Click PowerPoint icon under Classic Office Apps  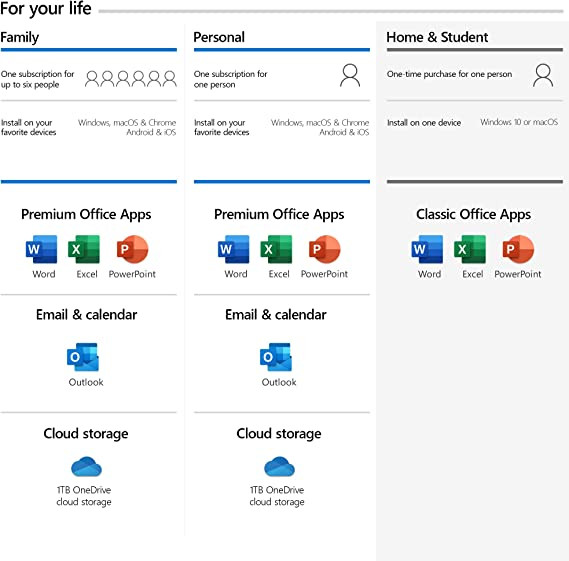pos(518,249)
